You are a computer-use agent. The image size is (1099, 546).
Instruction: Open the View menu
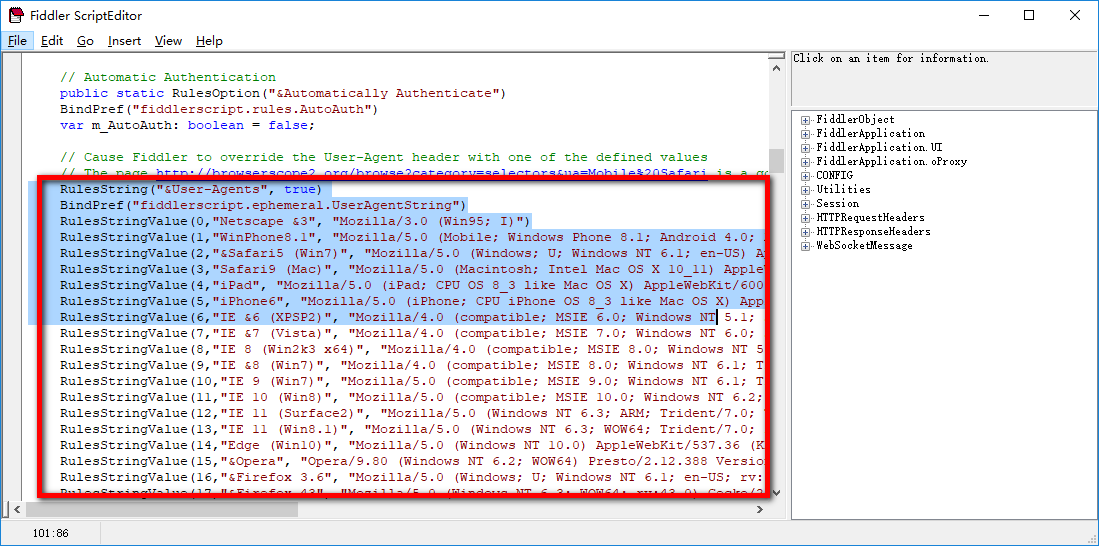[x=168, y=41]
